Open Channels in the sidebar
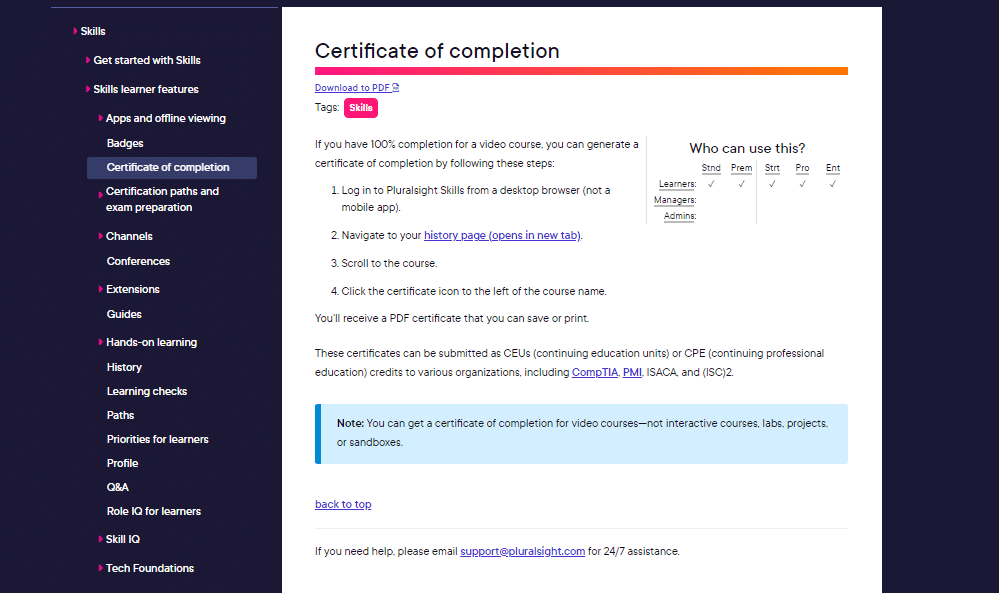 coord(129,236)
